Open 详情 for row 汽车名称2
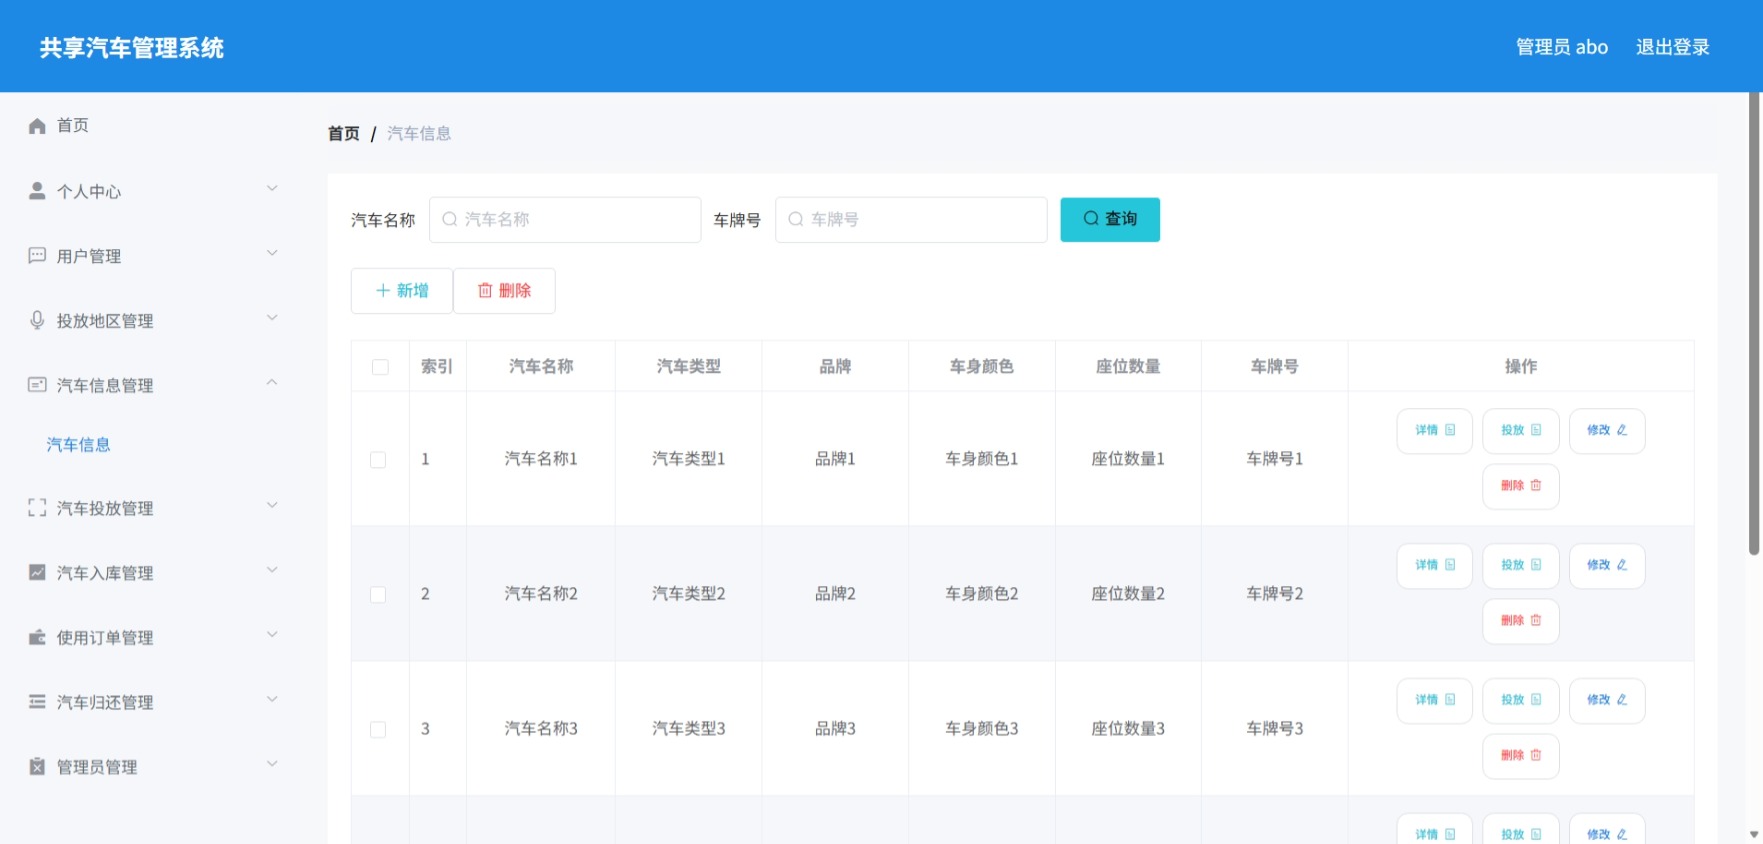 click(x=1435, y=566)
